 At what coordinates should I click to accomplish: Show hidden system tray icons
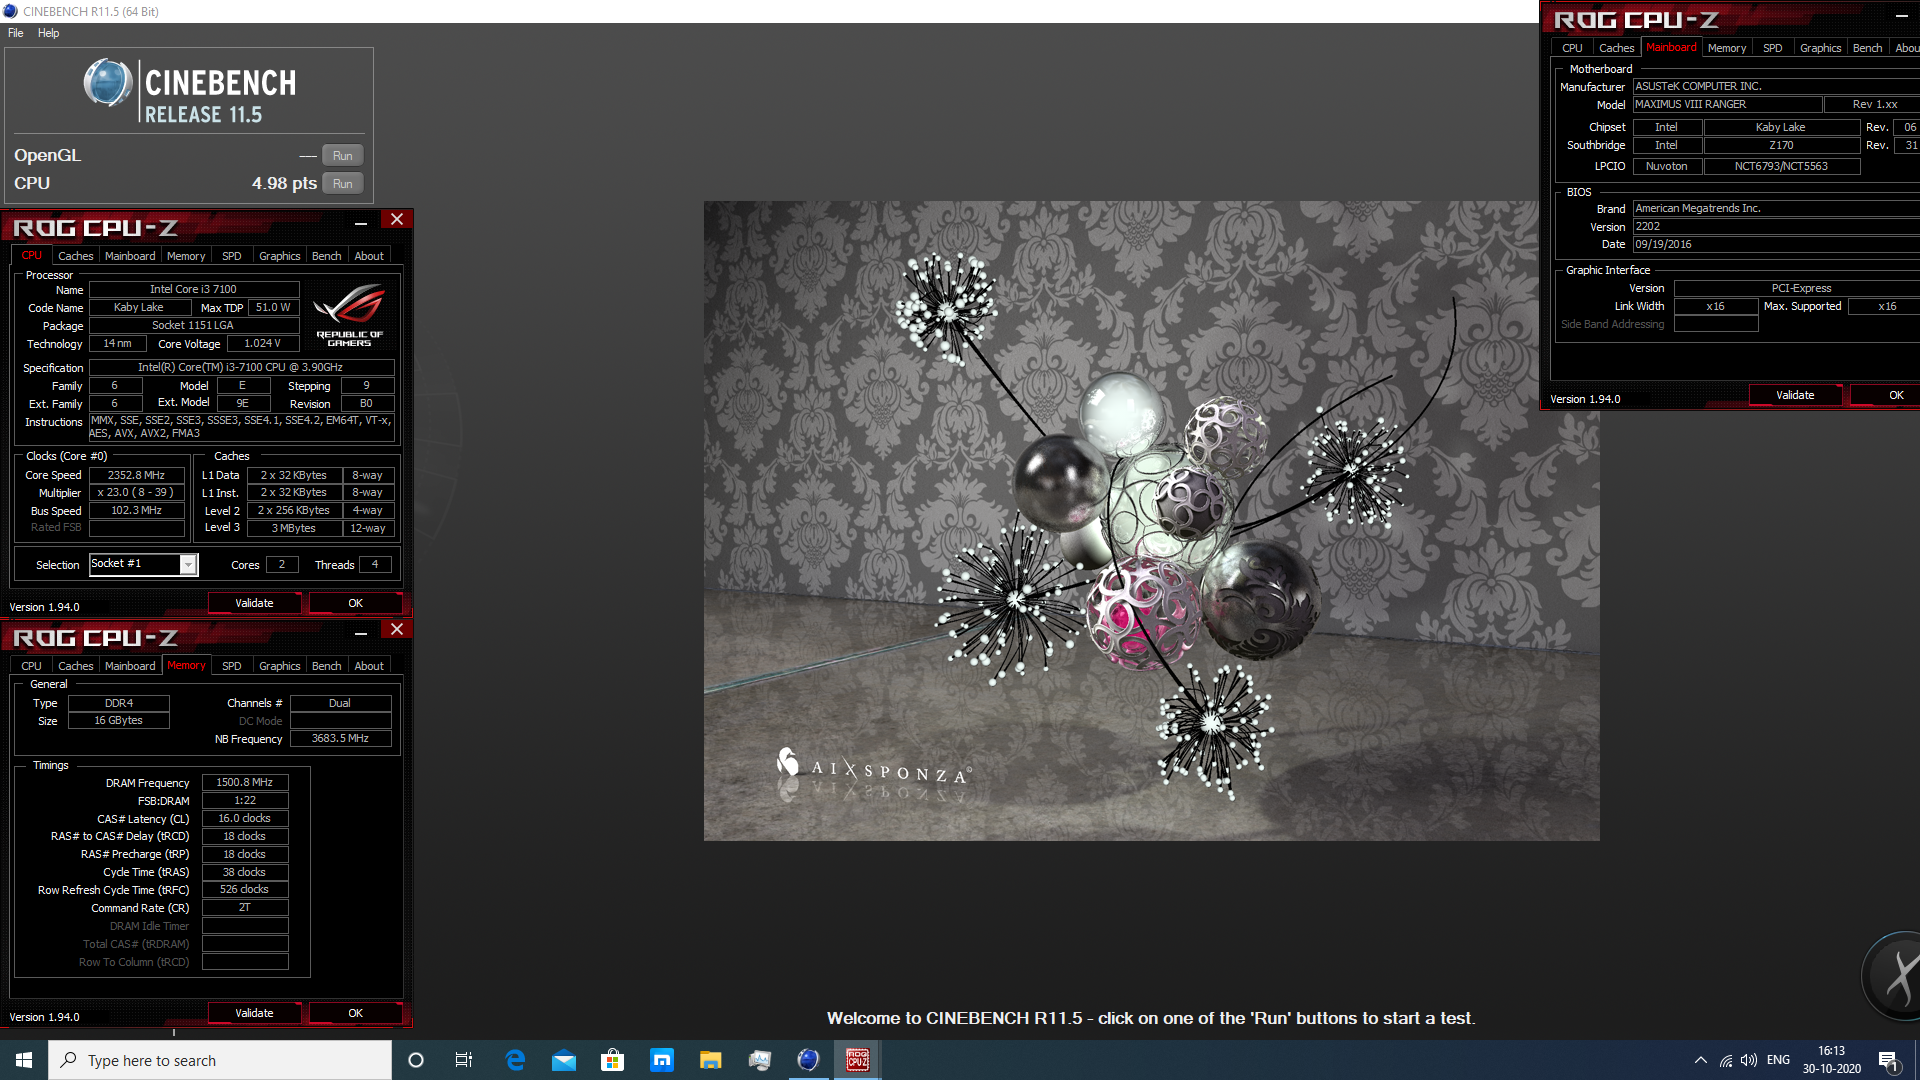1700,1060
